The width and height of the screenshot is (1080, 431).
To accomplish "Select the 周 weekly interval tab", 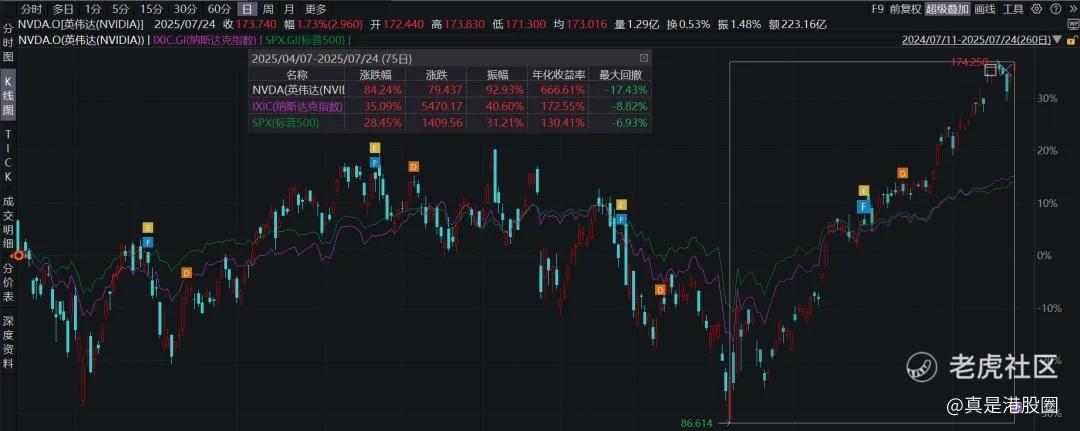I will click(x=267, y=9).
